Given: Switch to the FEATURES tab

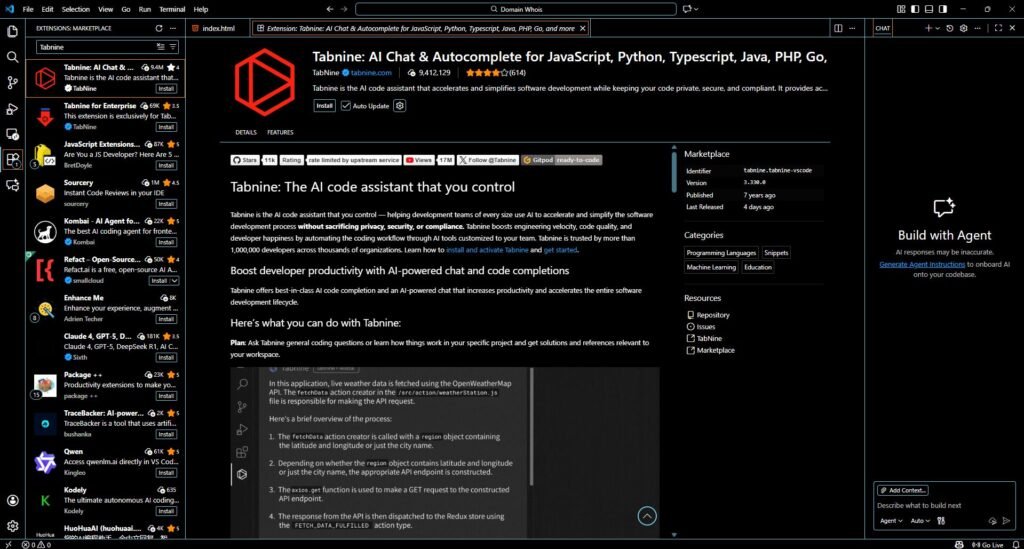Looking at the screenshot, I should point(280,132).
